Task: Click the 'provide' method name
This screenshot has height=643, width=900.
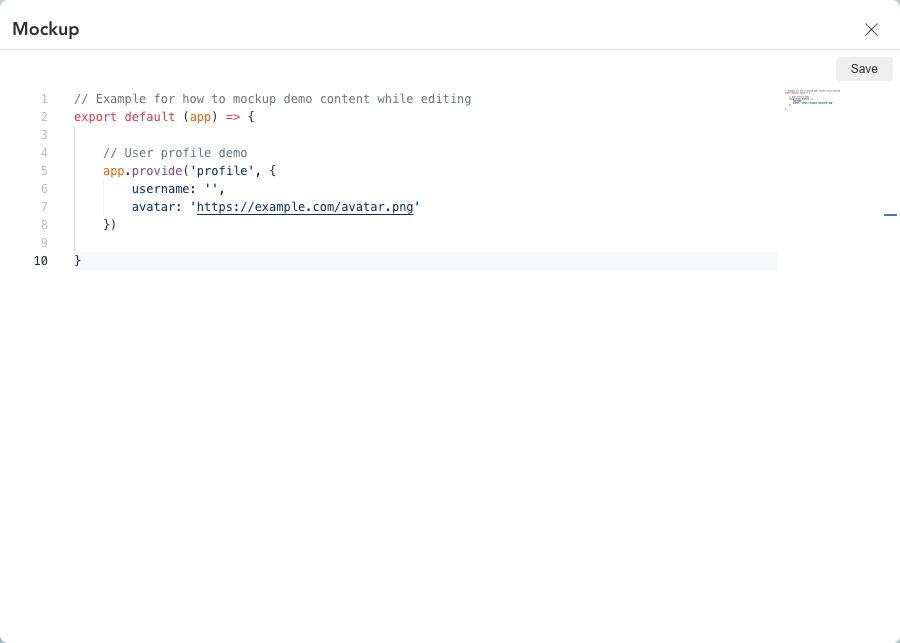Action: tap(157, 171)
